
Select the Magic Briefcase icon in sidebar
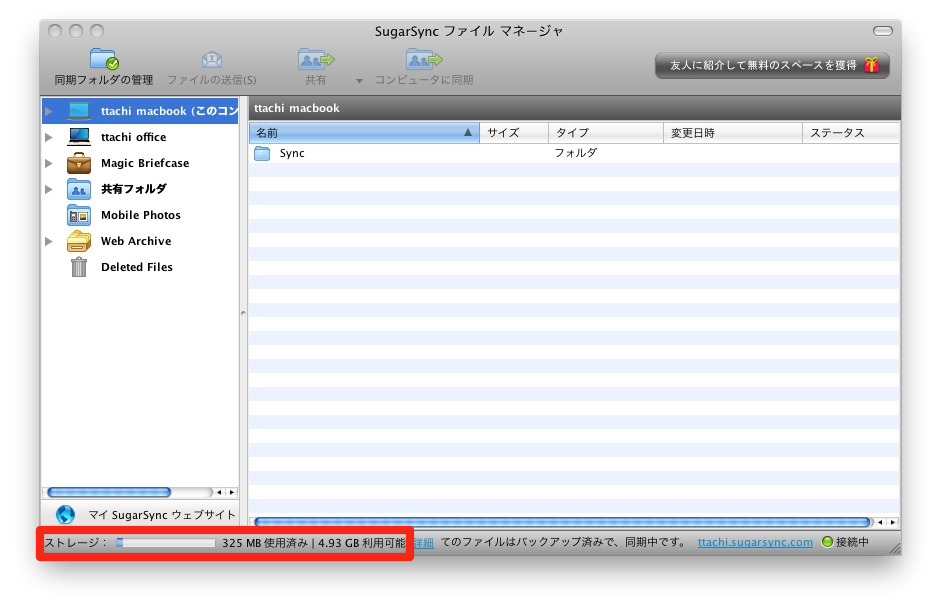point(79,163)
